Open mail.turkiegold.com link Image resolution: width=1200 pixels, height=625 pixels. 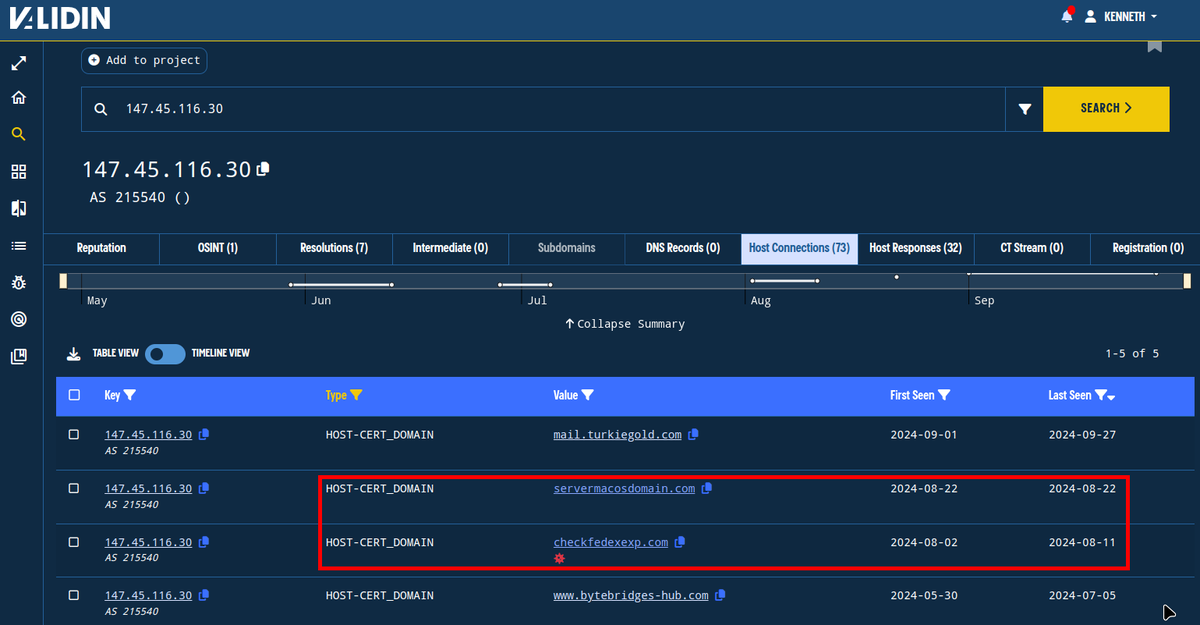617,435
